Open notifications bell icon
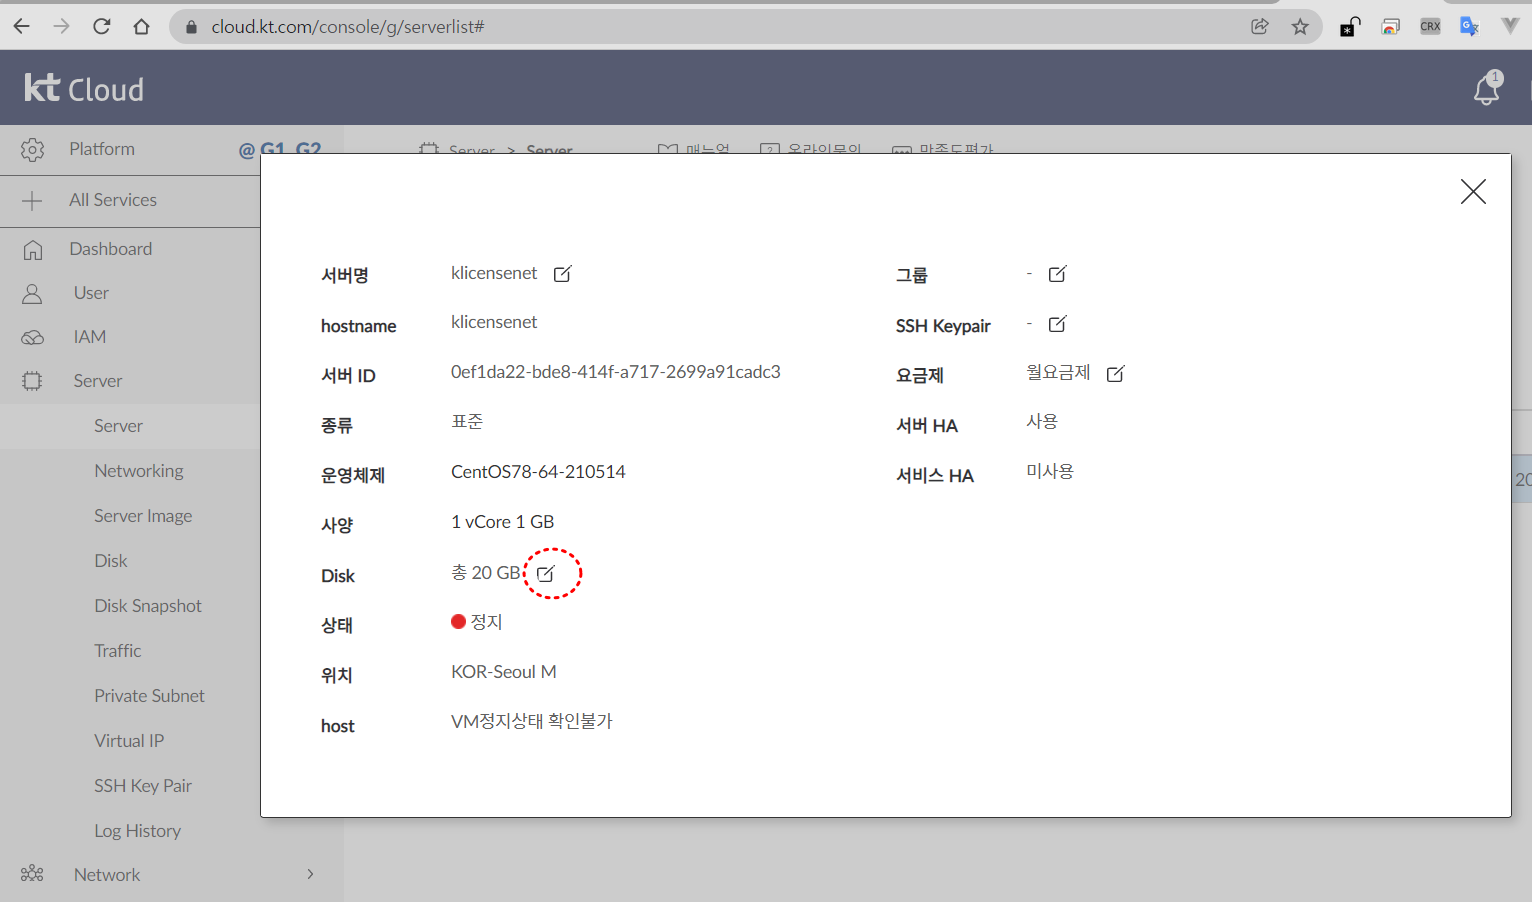 click(1487, 89)
